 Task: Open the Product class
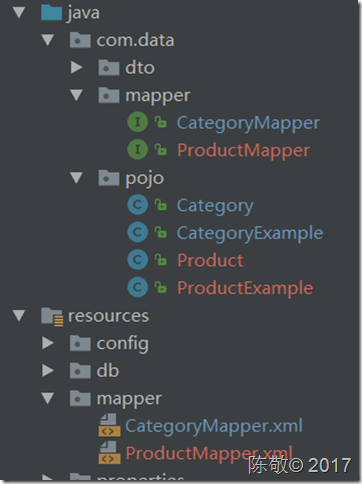tap(210, 260)
